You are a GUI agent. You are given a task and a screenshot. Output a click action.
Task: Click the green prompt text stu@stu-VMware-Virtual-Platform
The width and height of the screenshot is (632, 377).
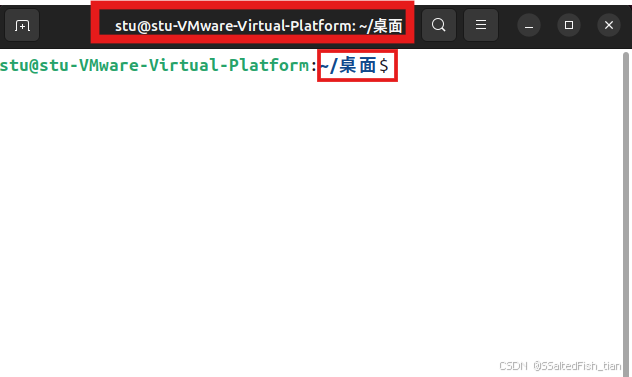[x=154, y=65]
